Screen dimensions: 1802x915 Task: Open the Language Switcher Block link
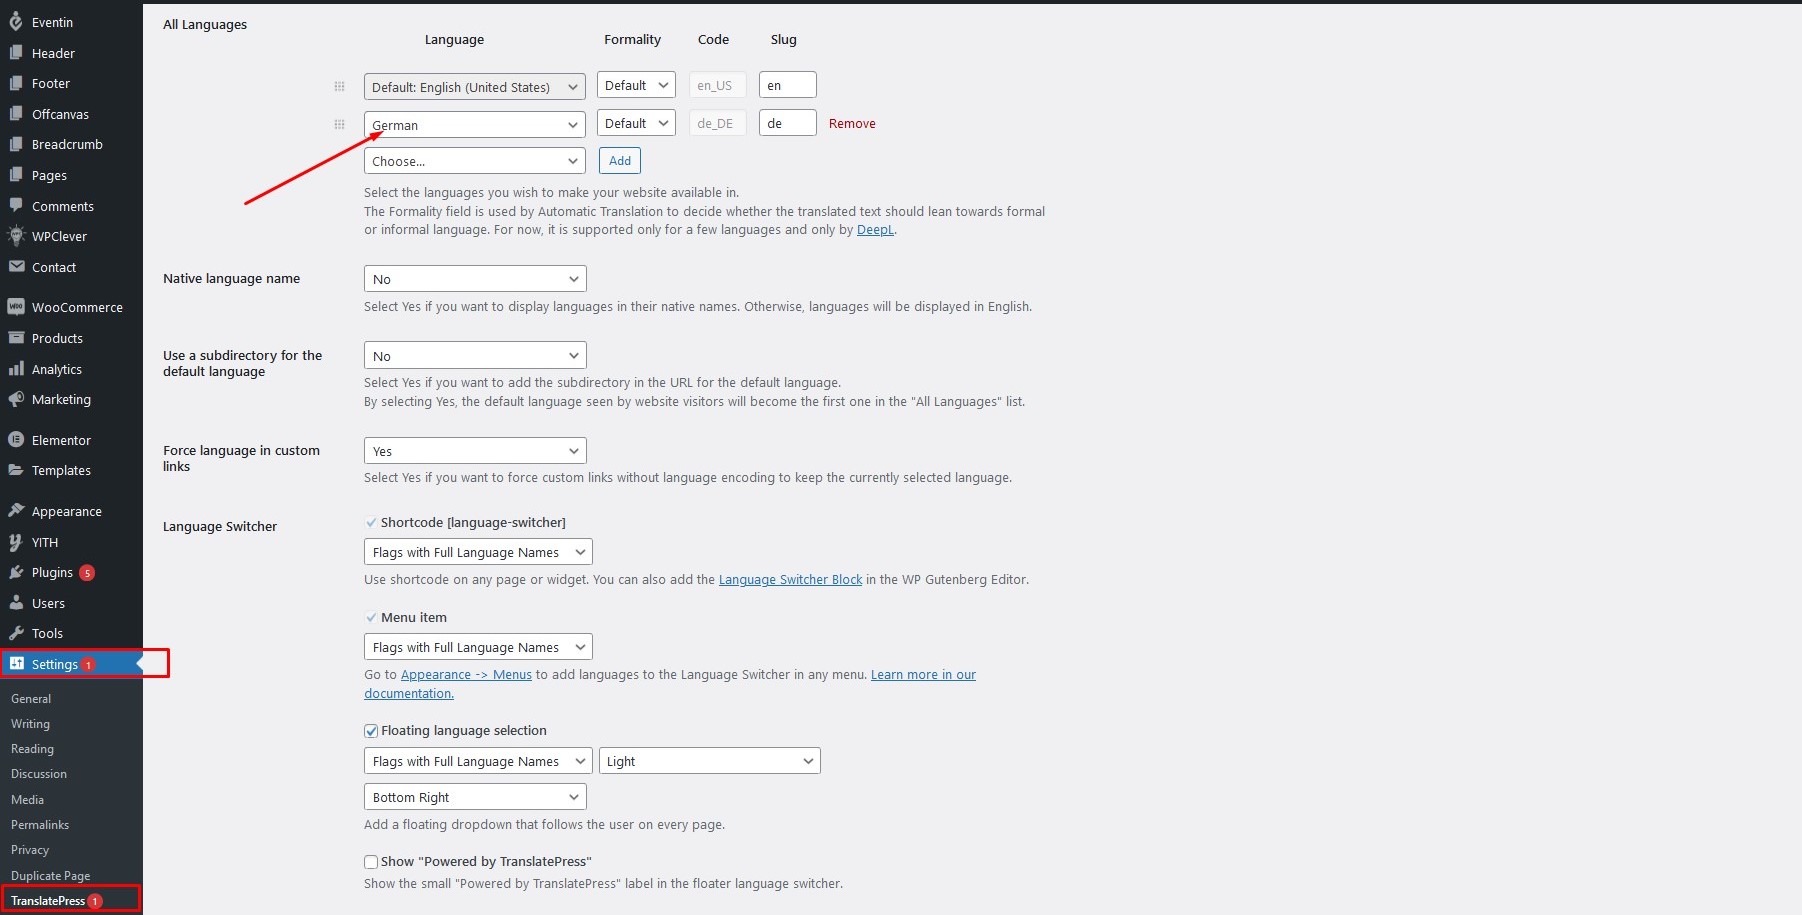click(790, 580)
